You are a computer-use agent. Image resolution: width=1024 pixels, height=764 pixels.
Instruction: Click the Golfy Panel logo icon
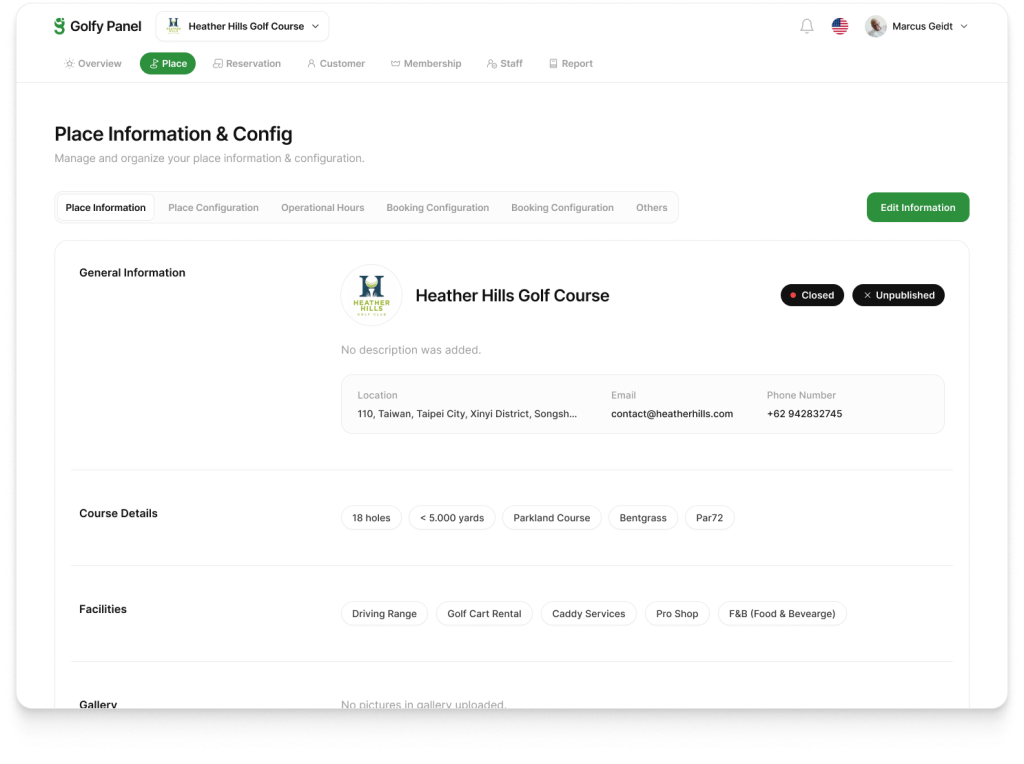(59, 26)
